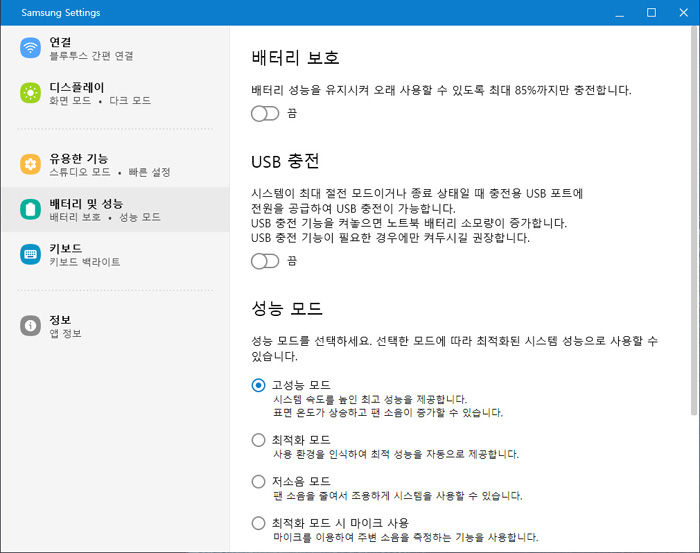Click the teal 배터리 및 성능 battery icon
The height and width of the screenshot is (553, 700).
pos(30,209)
